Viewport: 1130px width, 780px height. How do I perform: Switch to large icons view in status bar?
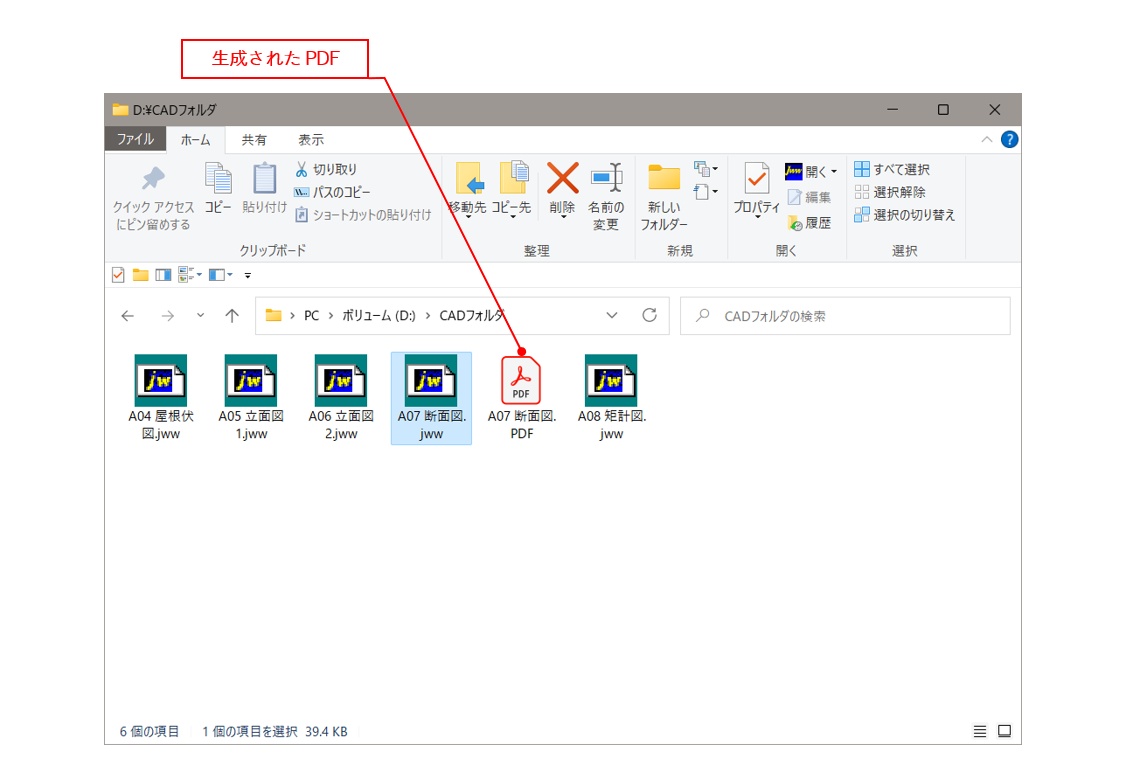coord(1004,732)
